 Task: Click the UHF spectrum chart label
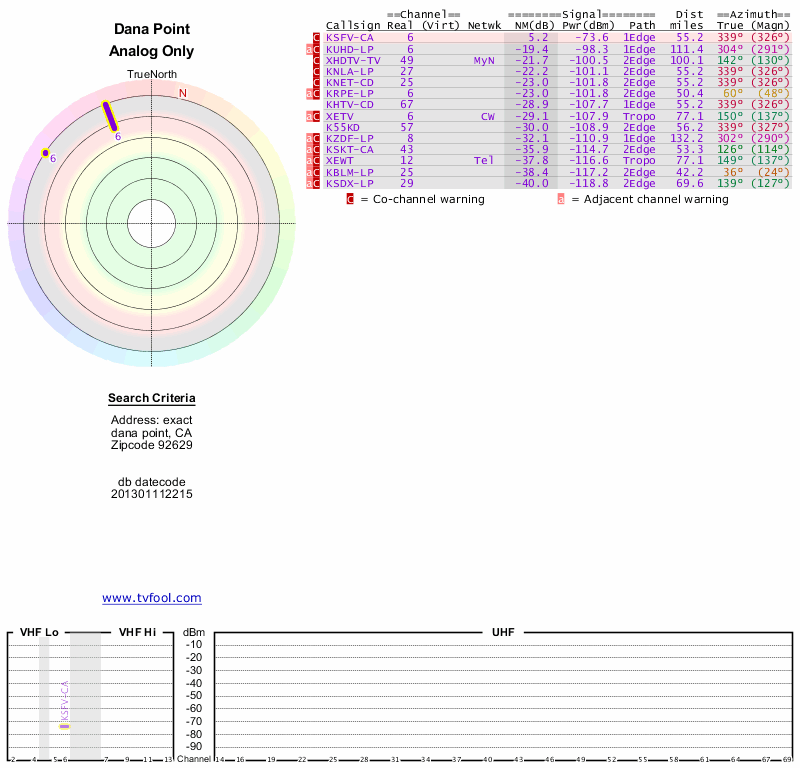pyautogui.click(x=504, y=633)
